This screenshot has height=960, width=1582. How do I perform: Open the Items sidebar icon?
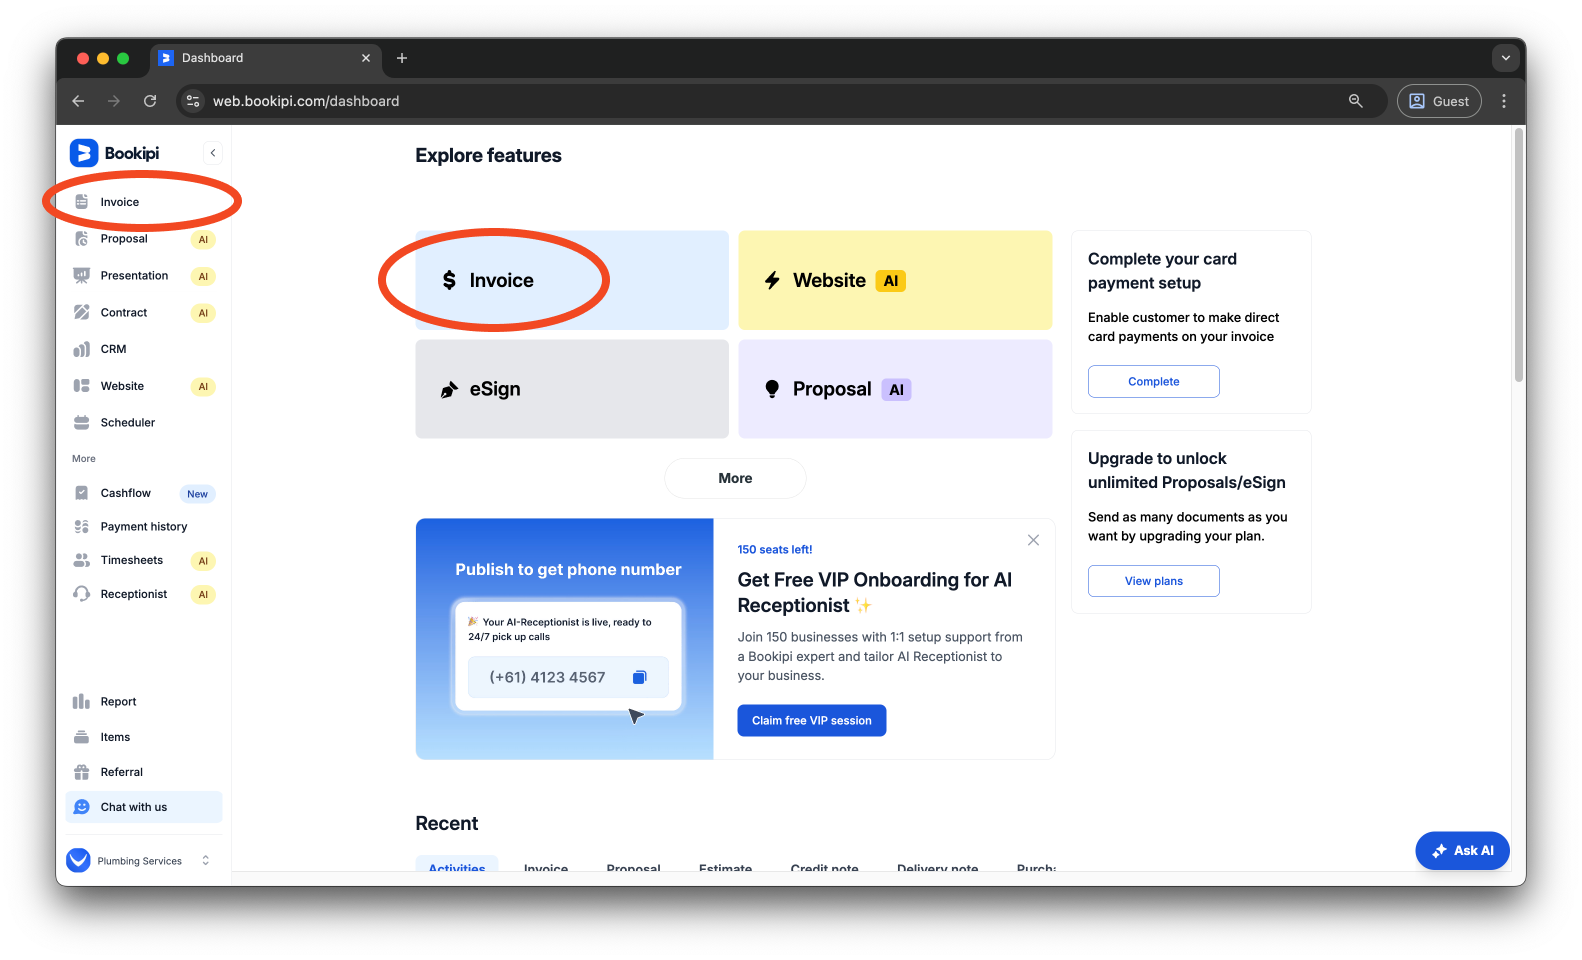[x=82, y=737]
